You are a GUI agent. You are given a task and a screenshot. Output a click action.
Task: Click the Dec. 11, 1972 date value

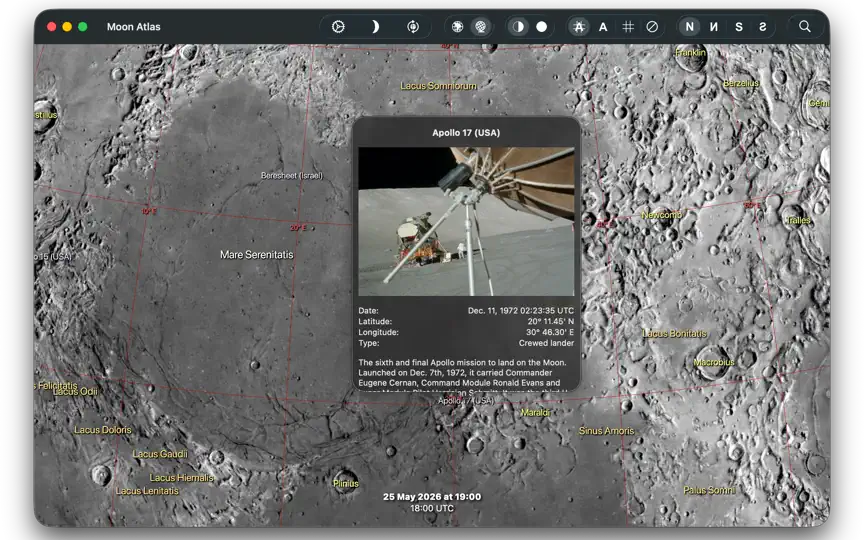(521, 311)
